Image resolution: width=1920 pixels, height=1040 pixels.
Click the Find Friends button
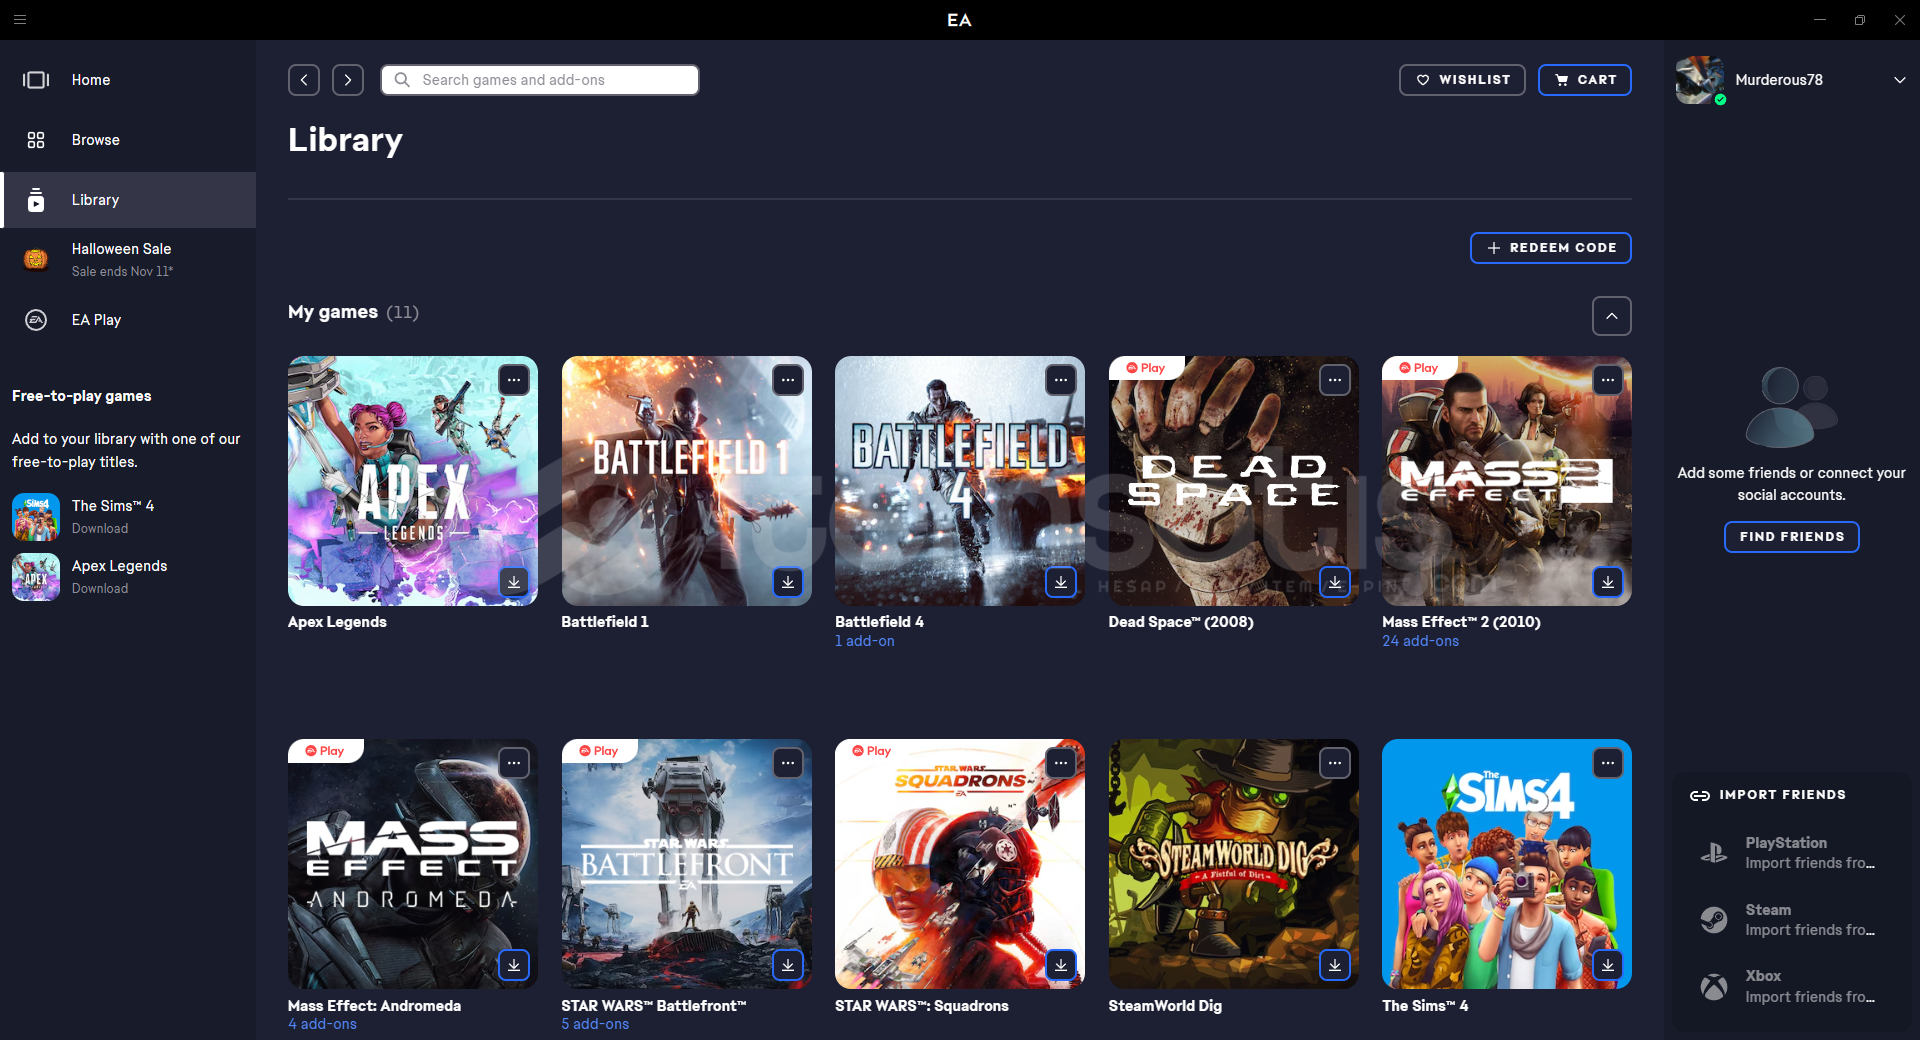1792,537
